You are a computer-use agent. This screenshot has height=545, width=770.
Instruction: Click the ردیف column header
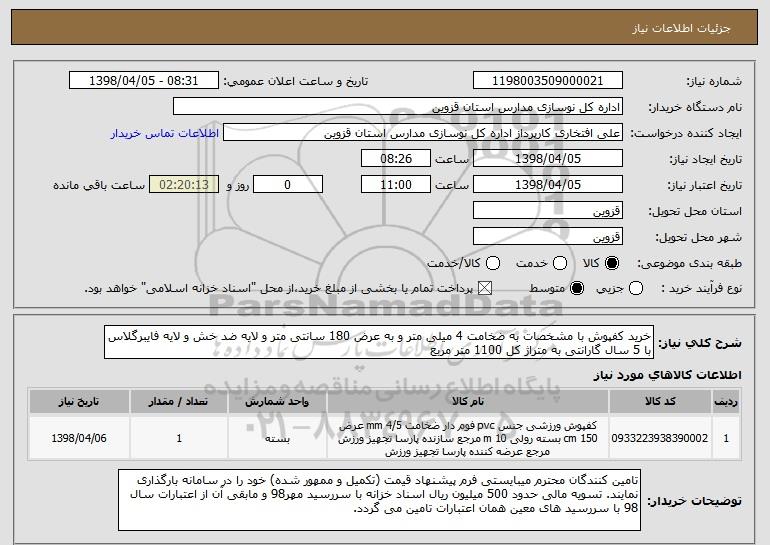tap(726, 402)
